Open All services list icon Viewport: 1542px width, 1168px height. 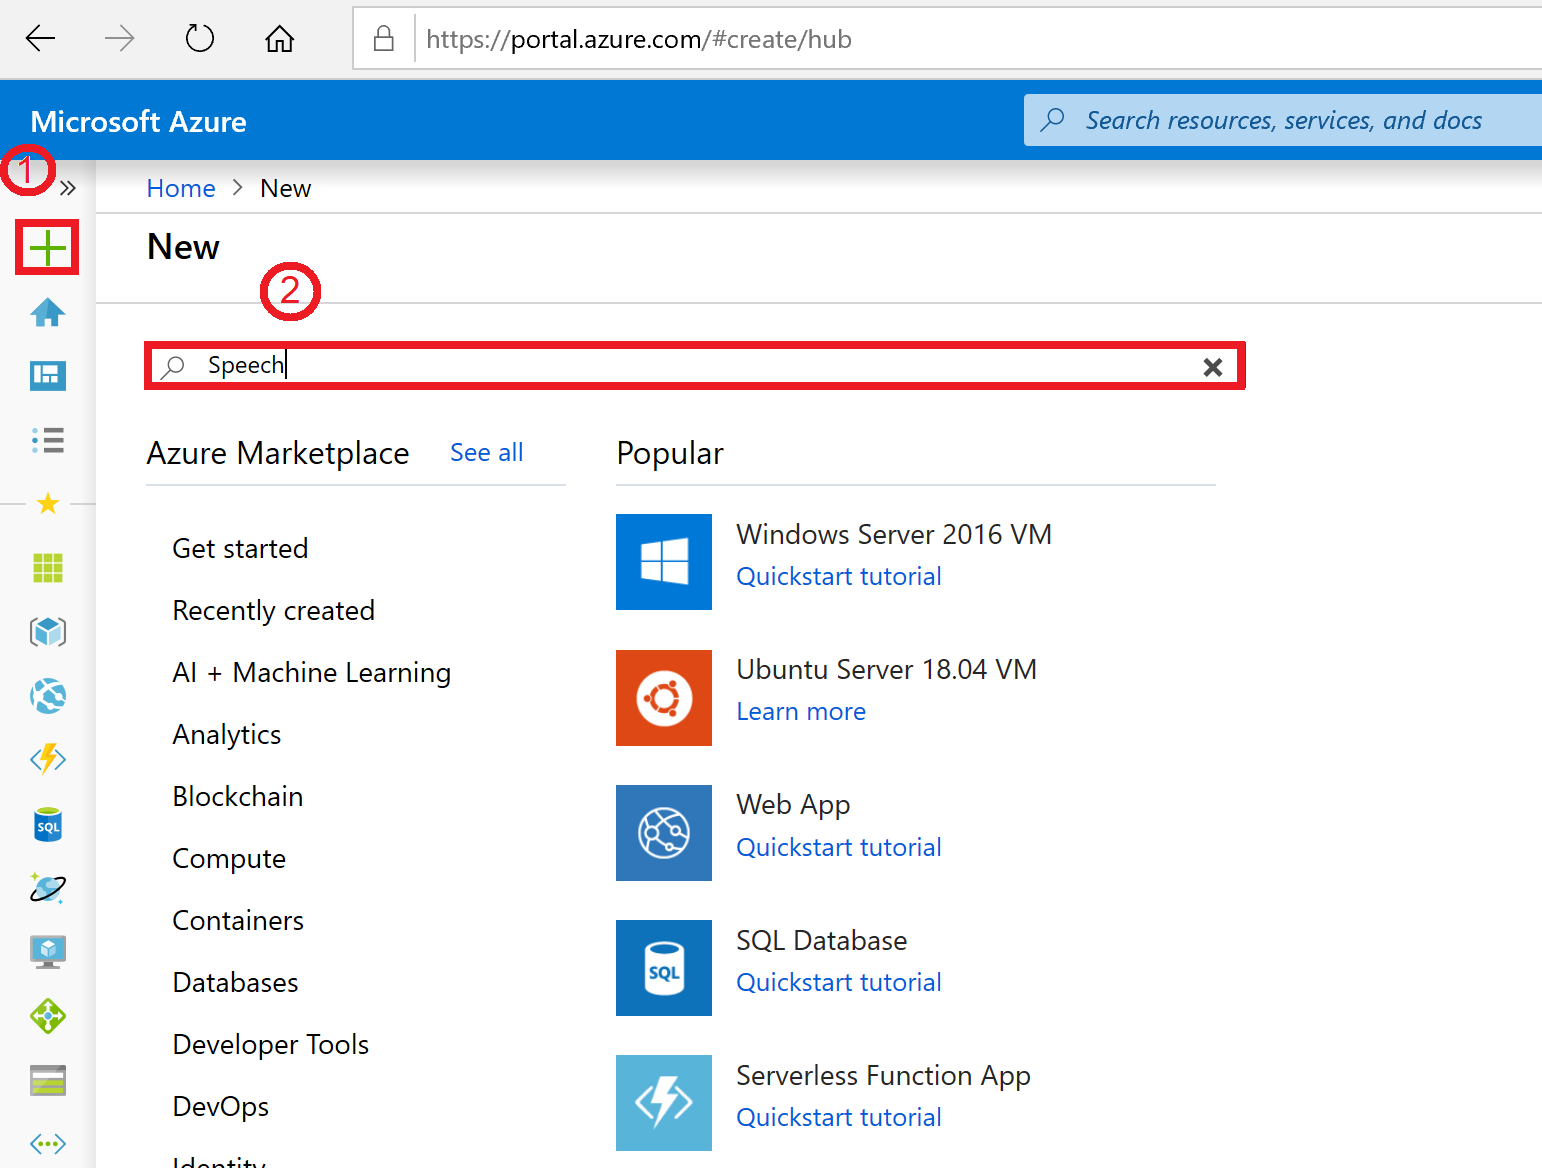pyautogui.click(x=47, y=440)
